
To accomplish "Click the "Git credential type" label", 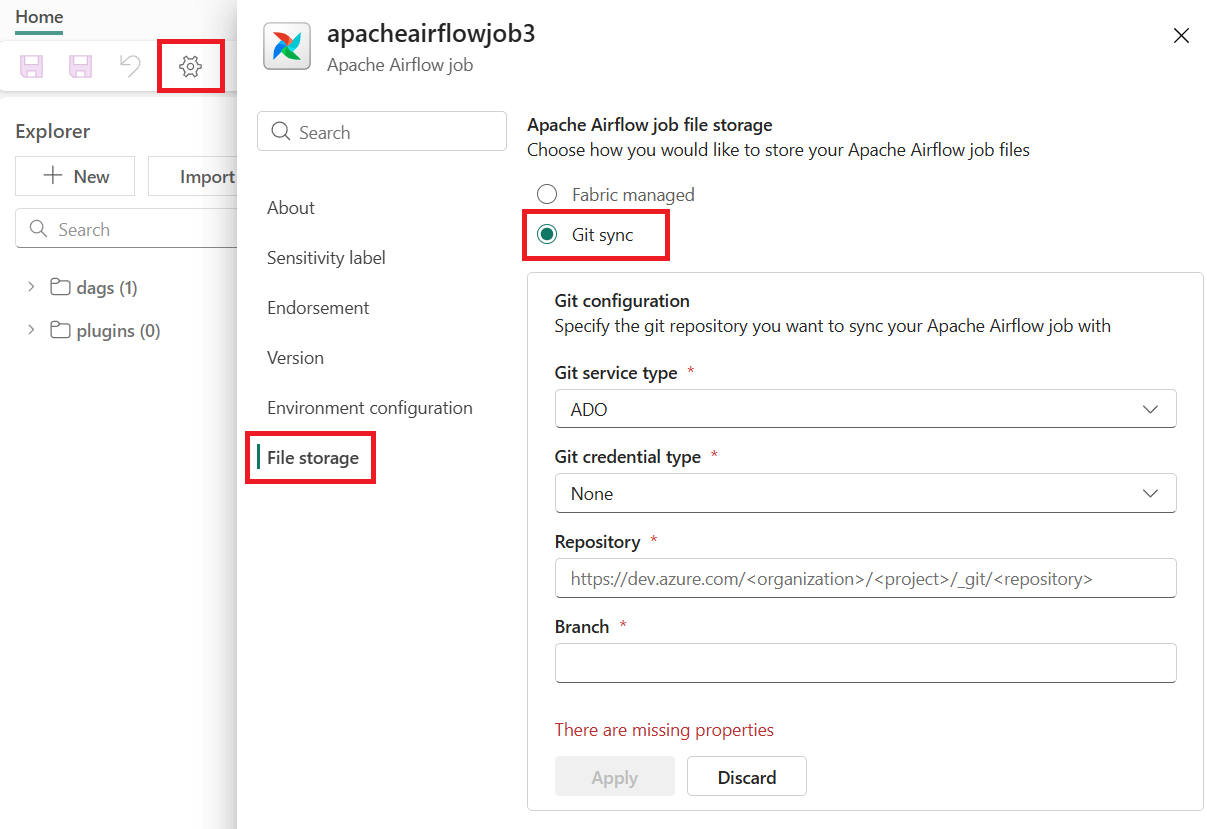I will tap(628, 457).
